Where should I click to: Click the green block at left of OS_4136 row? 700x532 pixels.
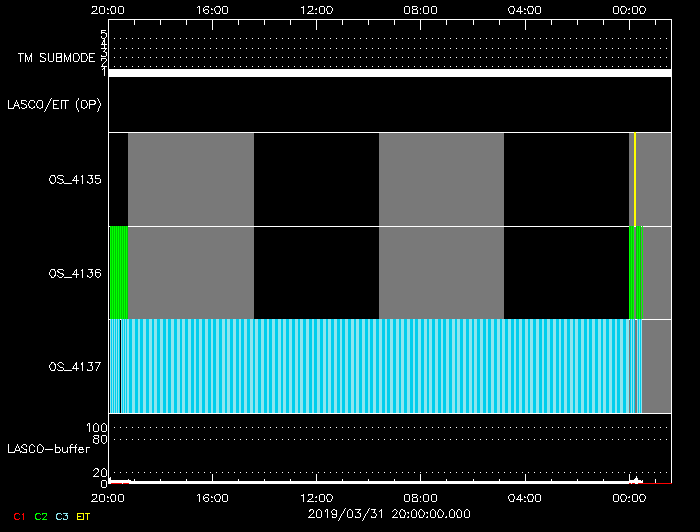click(x=118, y=273)
